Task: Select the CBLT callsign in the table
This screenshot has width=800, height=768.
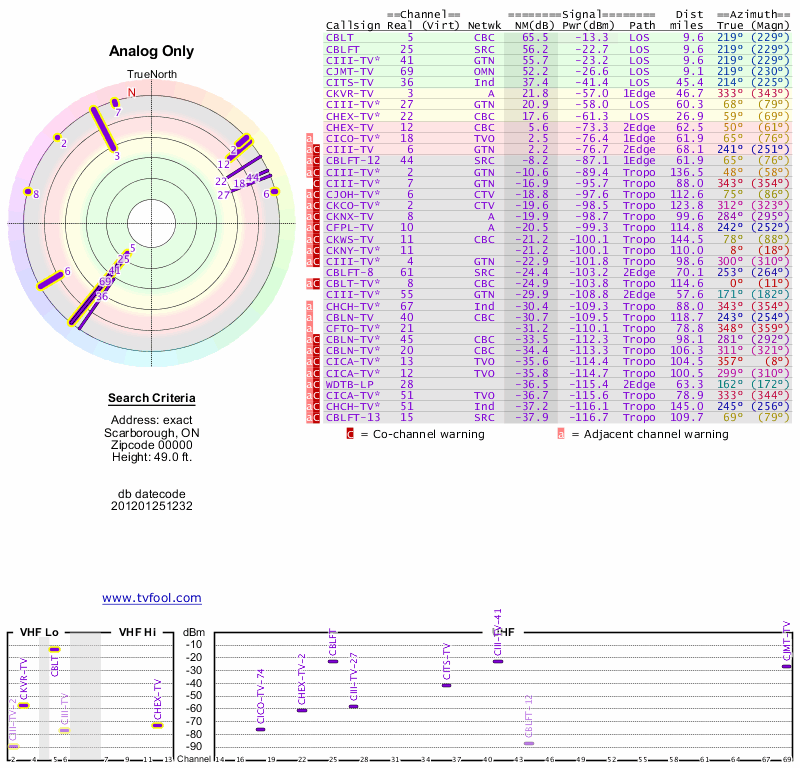Action: tap(339, 38)
